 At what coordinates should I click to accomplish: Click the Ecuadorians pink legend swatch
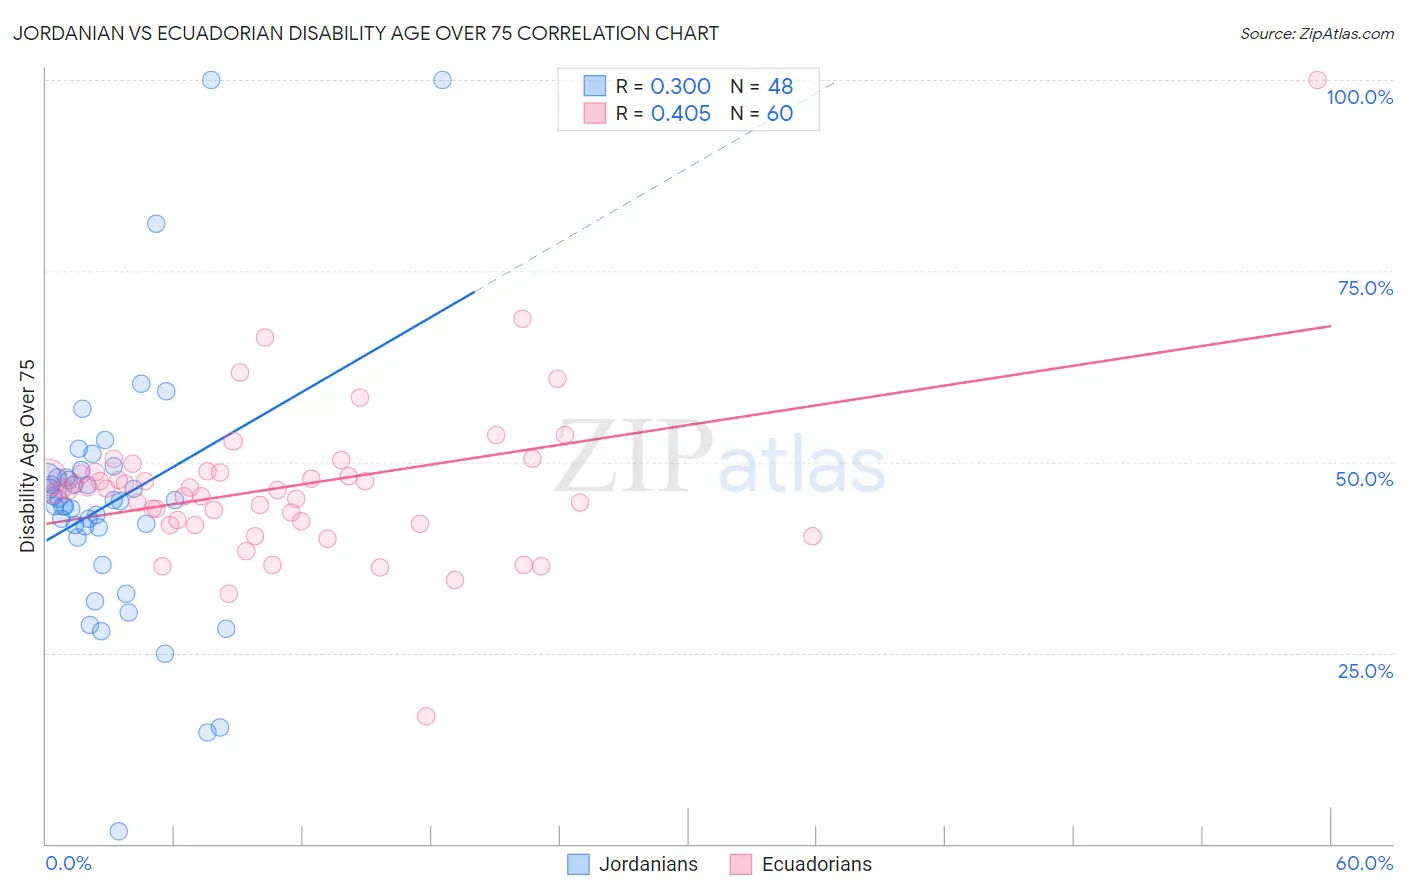[741, 864]
